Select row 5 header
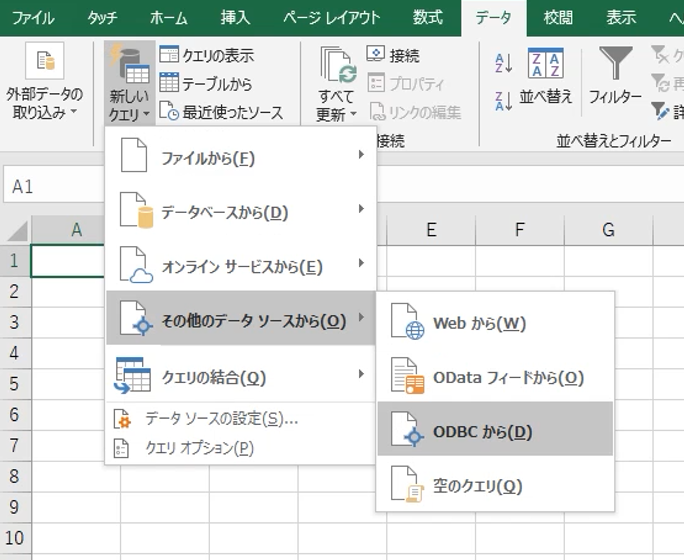 point(15,384)
